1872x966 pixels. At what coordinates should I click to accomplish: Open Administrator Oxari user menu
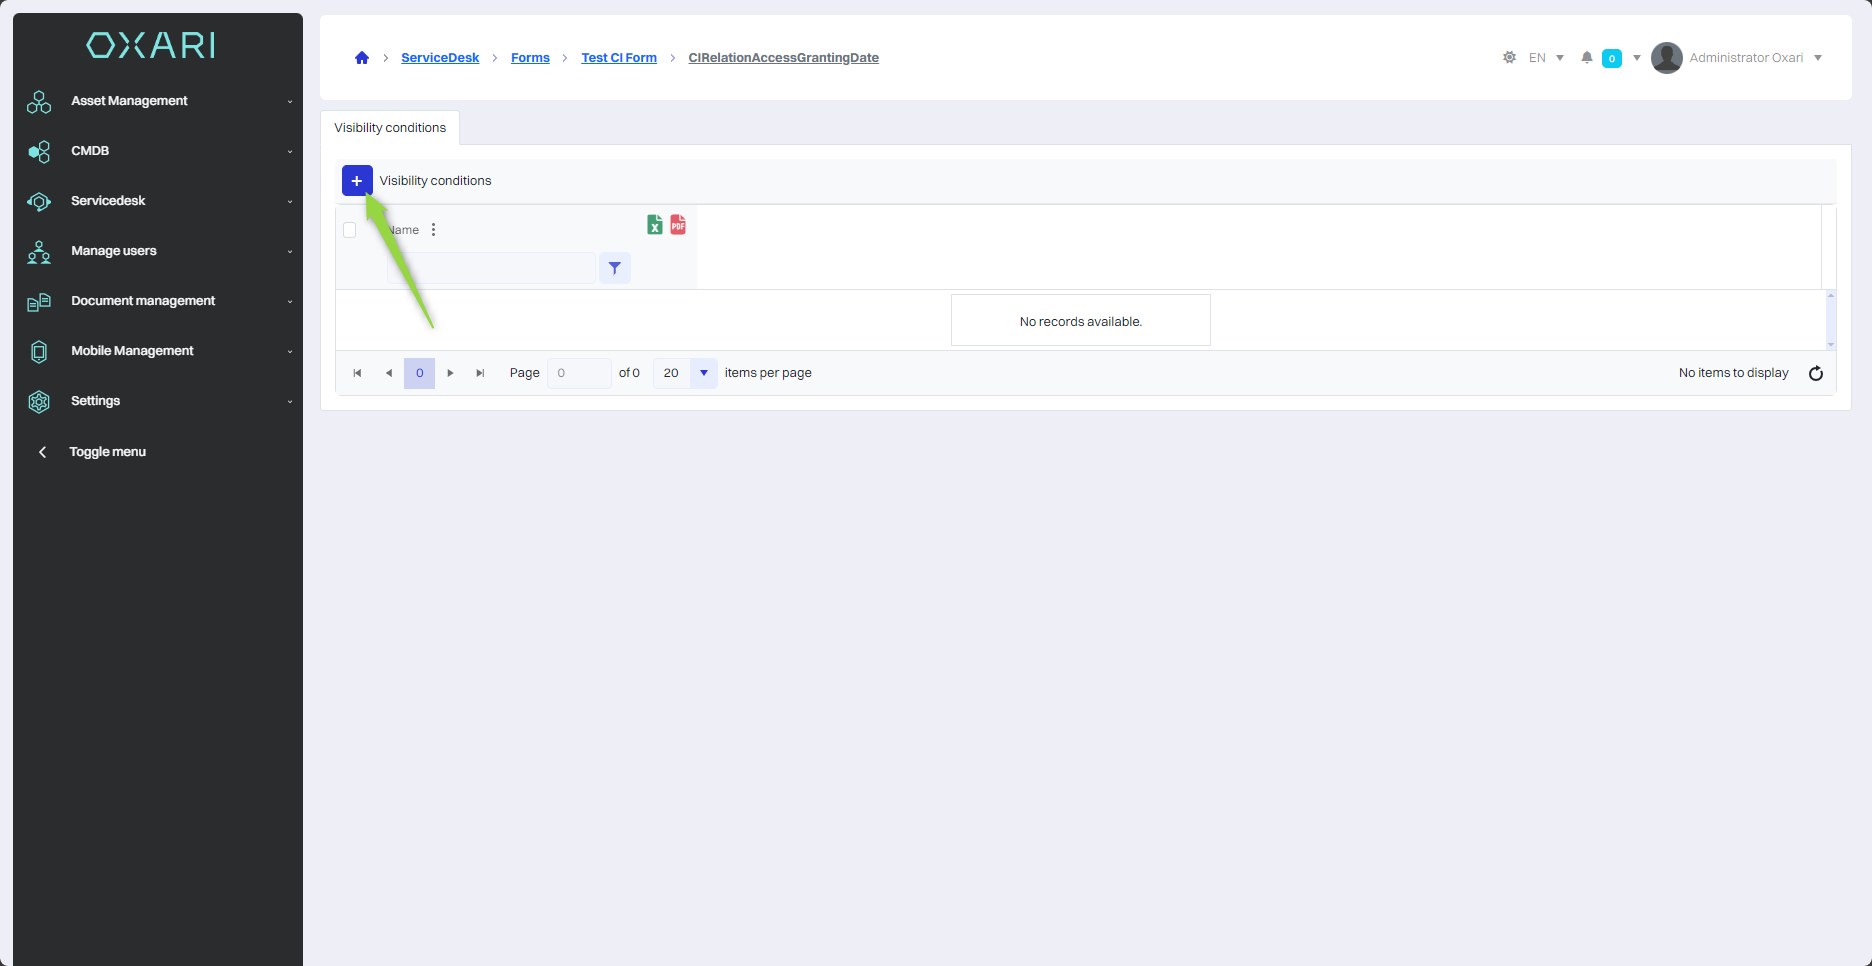1738,58
